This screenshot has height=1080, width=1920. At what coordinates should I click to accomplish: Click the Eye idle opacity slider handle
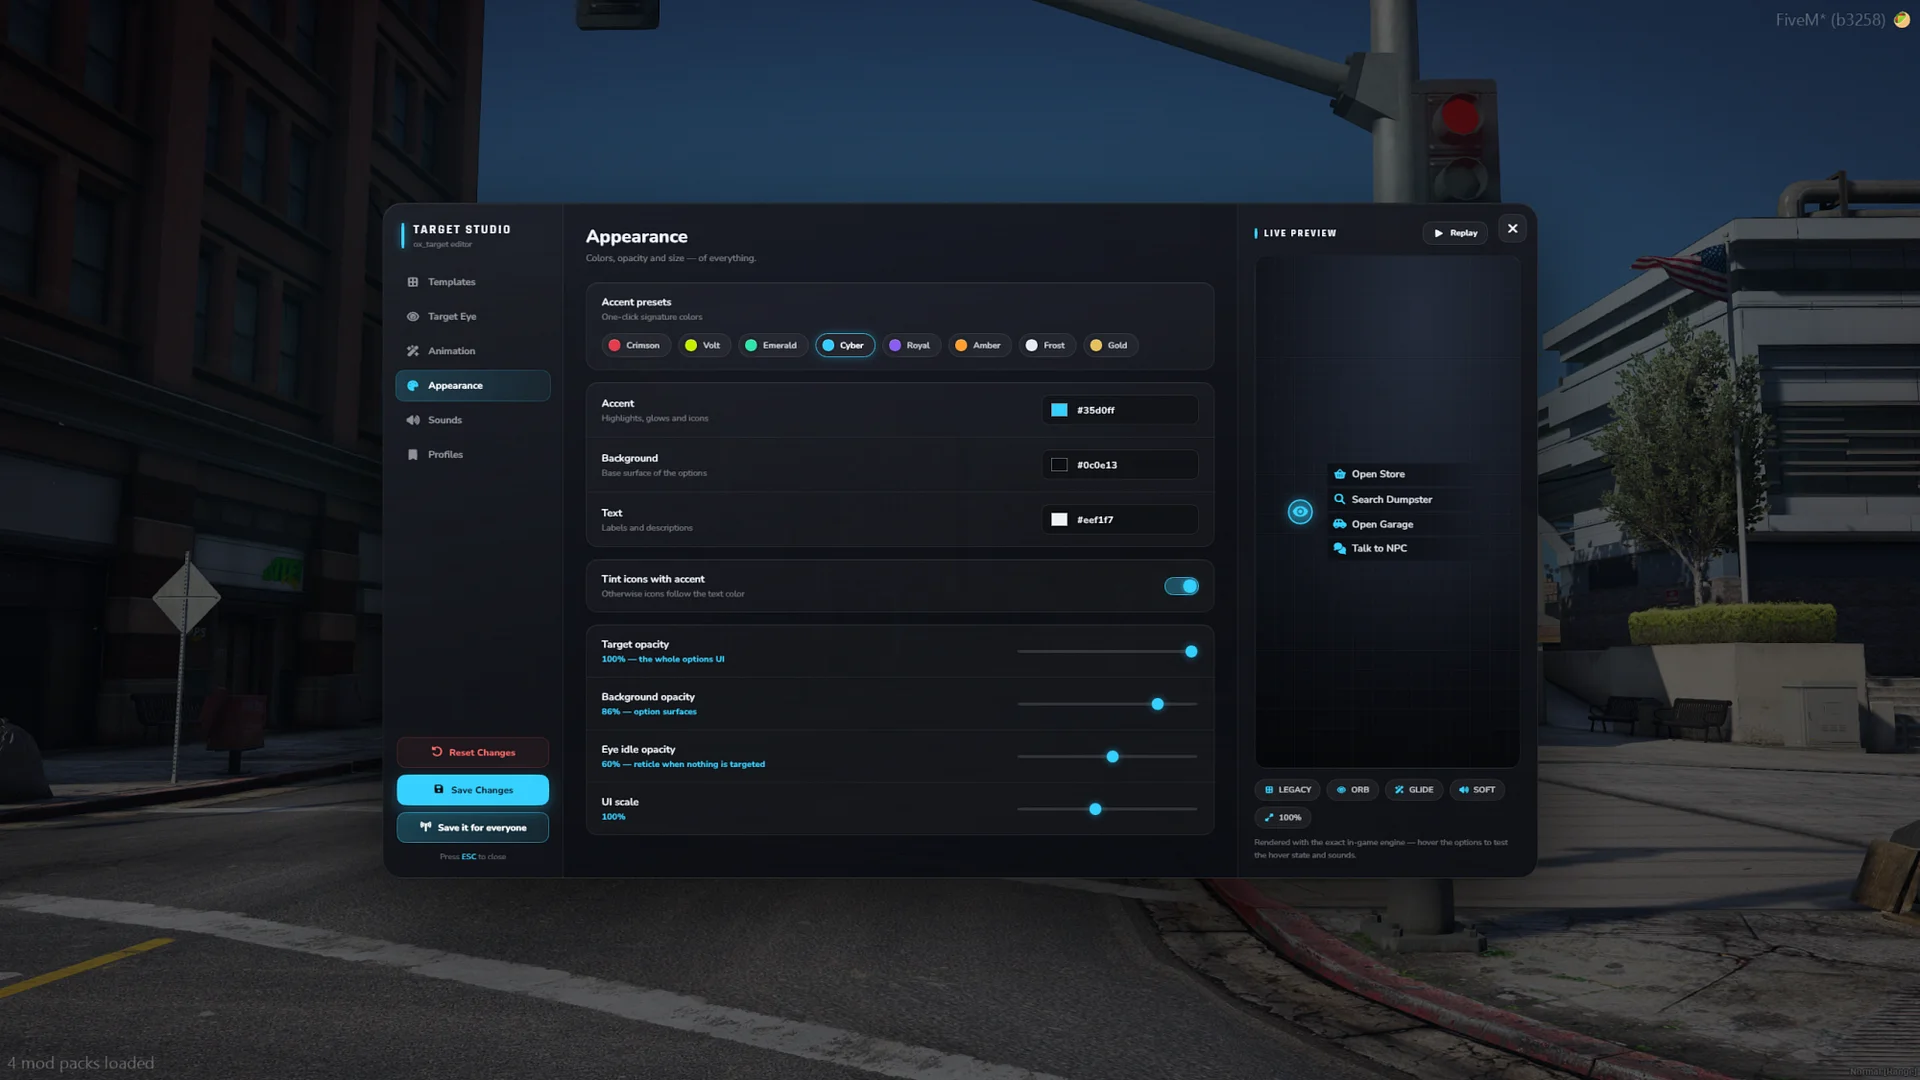click(1112, 757)
